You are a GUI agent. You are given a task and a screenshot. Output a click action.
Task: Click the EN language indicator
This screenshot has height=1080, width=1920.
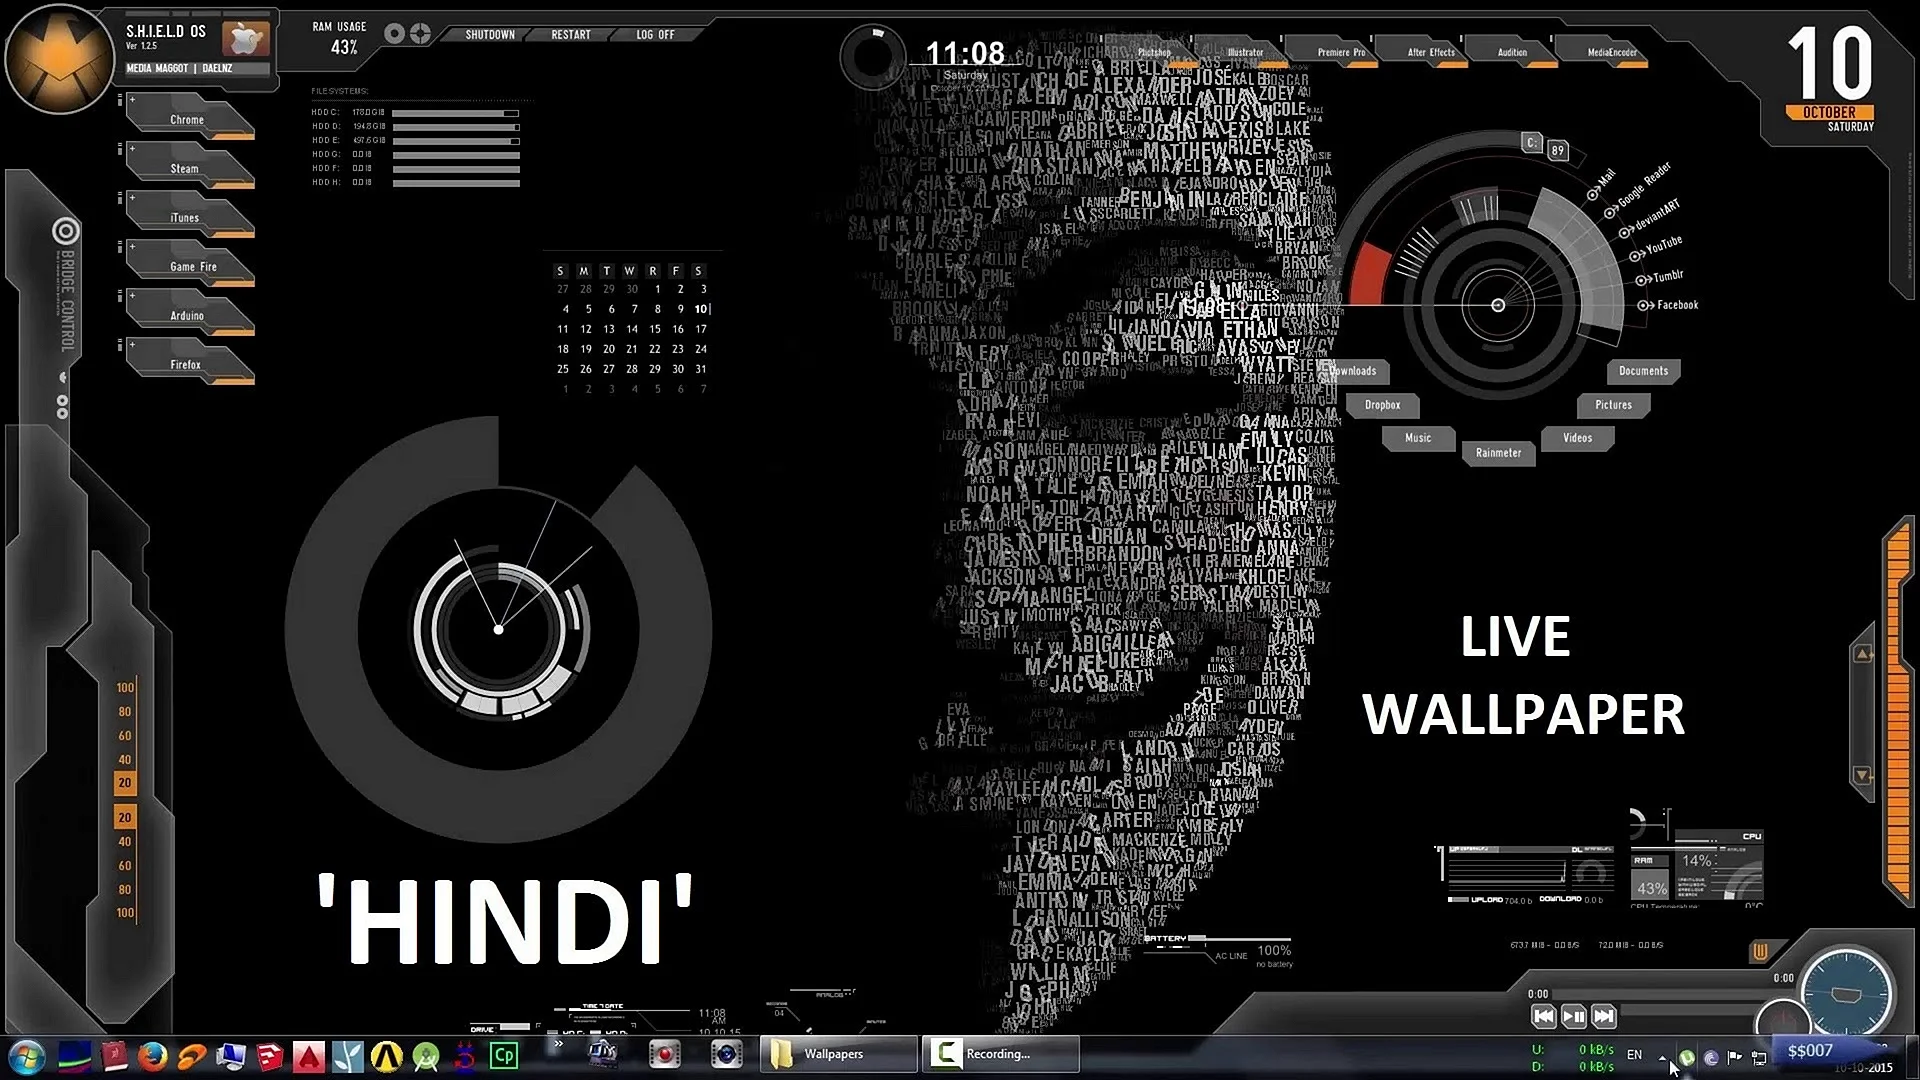coord(1634,1055)
